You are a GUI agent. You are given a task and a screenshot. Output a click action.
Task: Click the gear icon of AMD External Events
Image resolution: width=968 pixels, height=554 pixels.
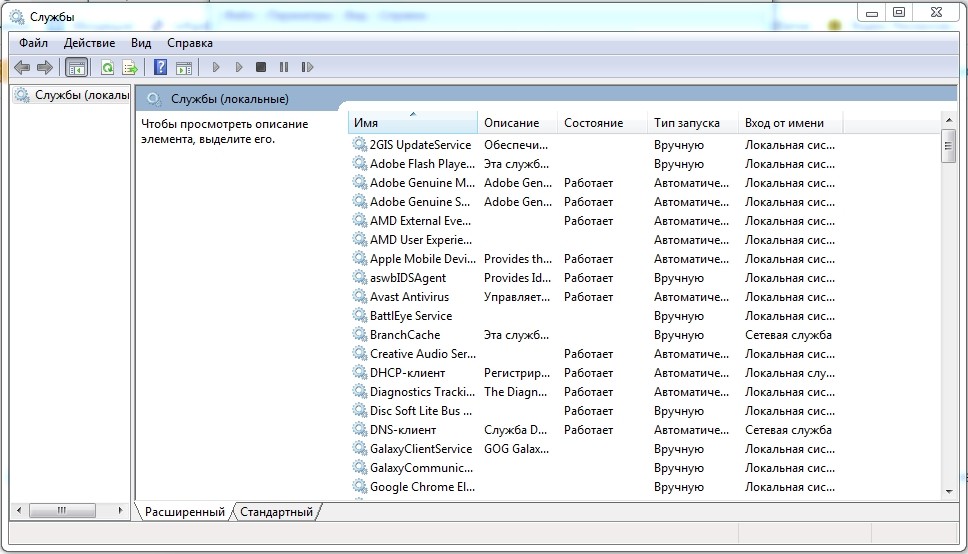tap(359, 220)
